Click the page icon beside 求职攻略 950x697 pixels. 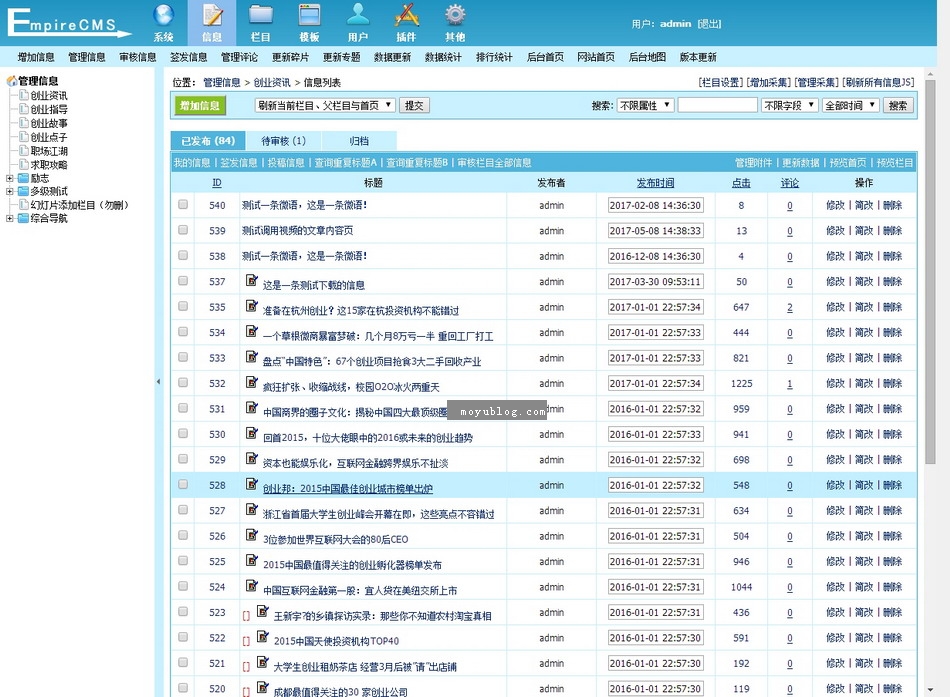pos(24,164)
